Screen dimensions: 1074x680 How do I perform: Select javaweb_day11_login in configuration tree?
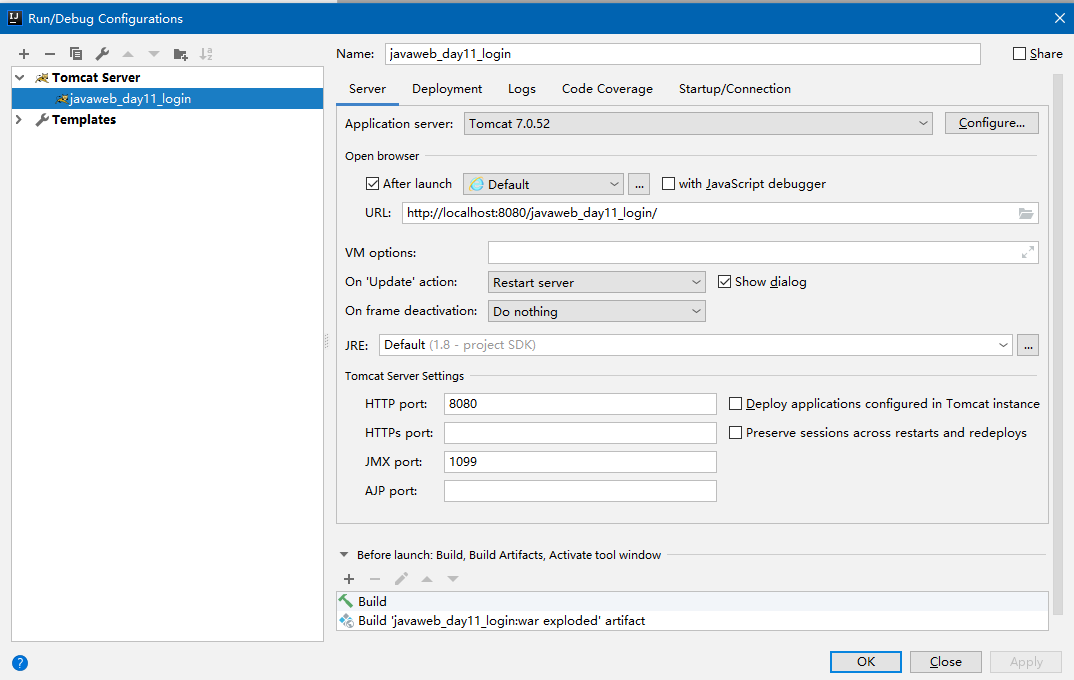click(167, 99)
